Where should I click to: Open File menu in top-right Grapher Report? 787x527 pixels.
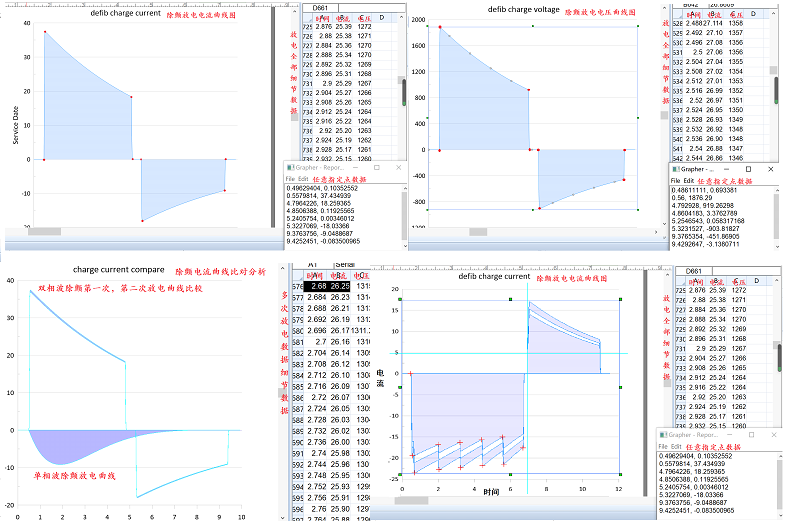[676, 179]
